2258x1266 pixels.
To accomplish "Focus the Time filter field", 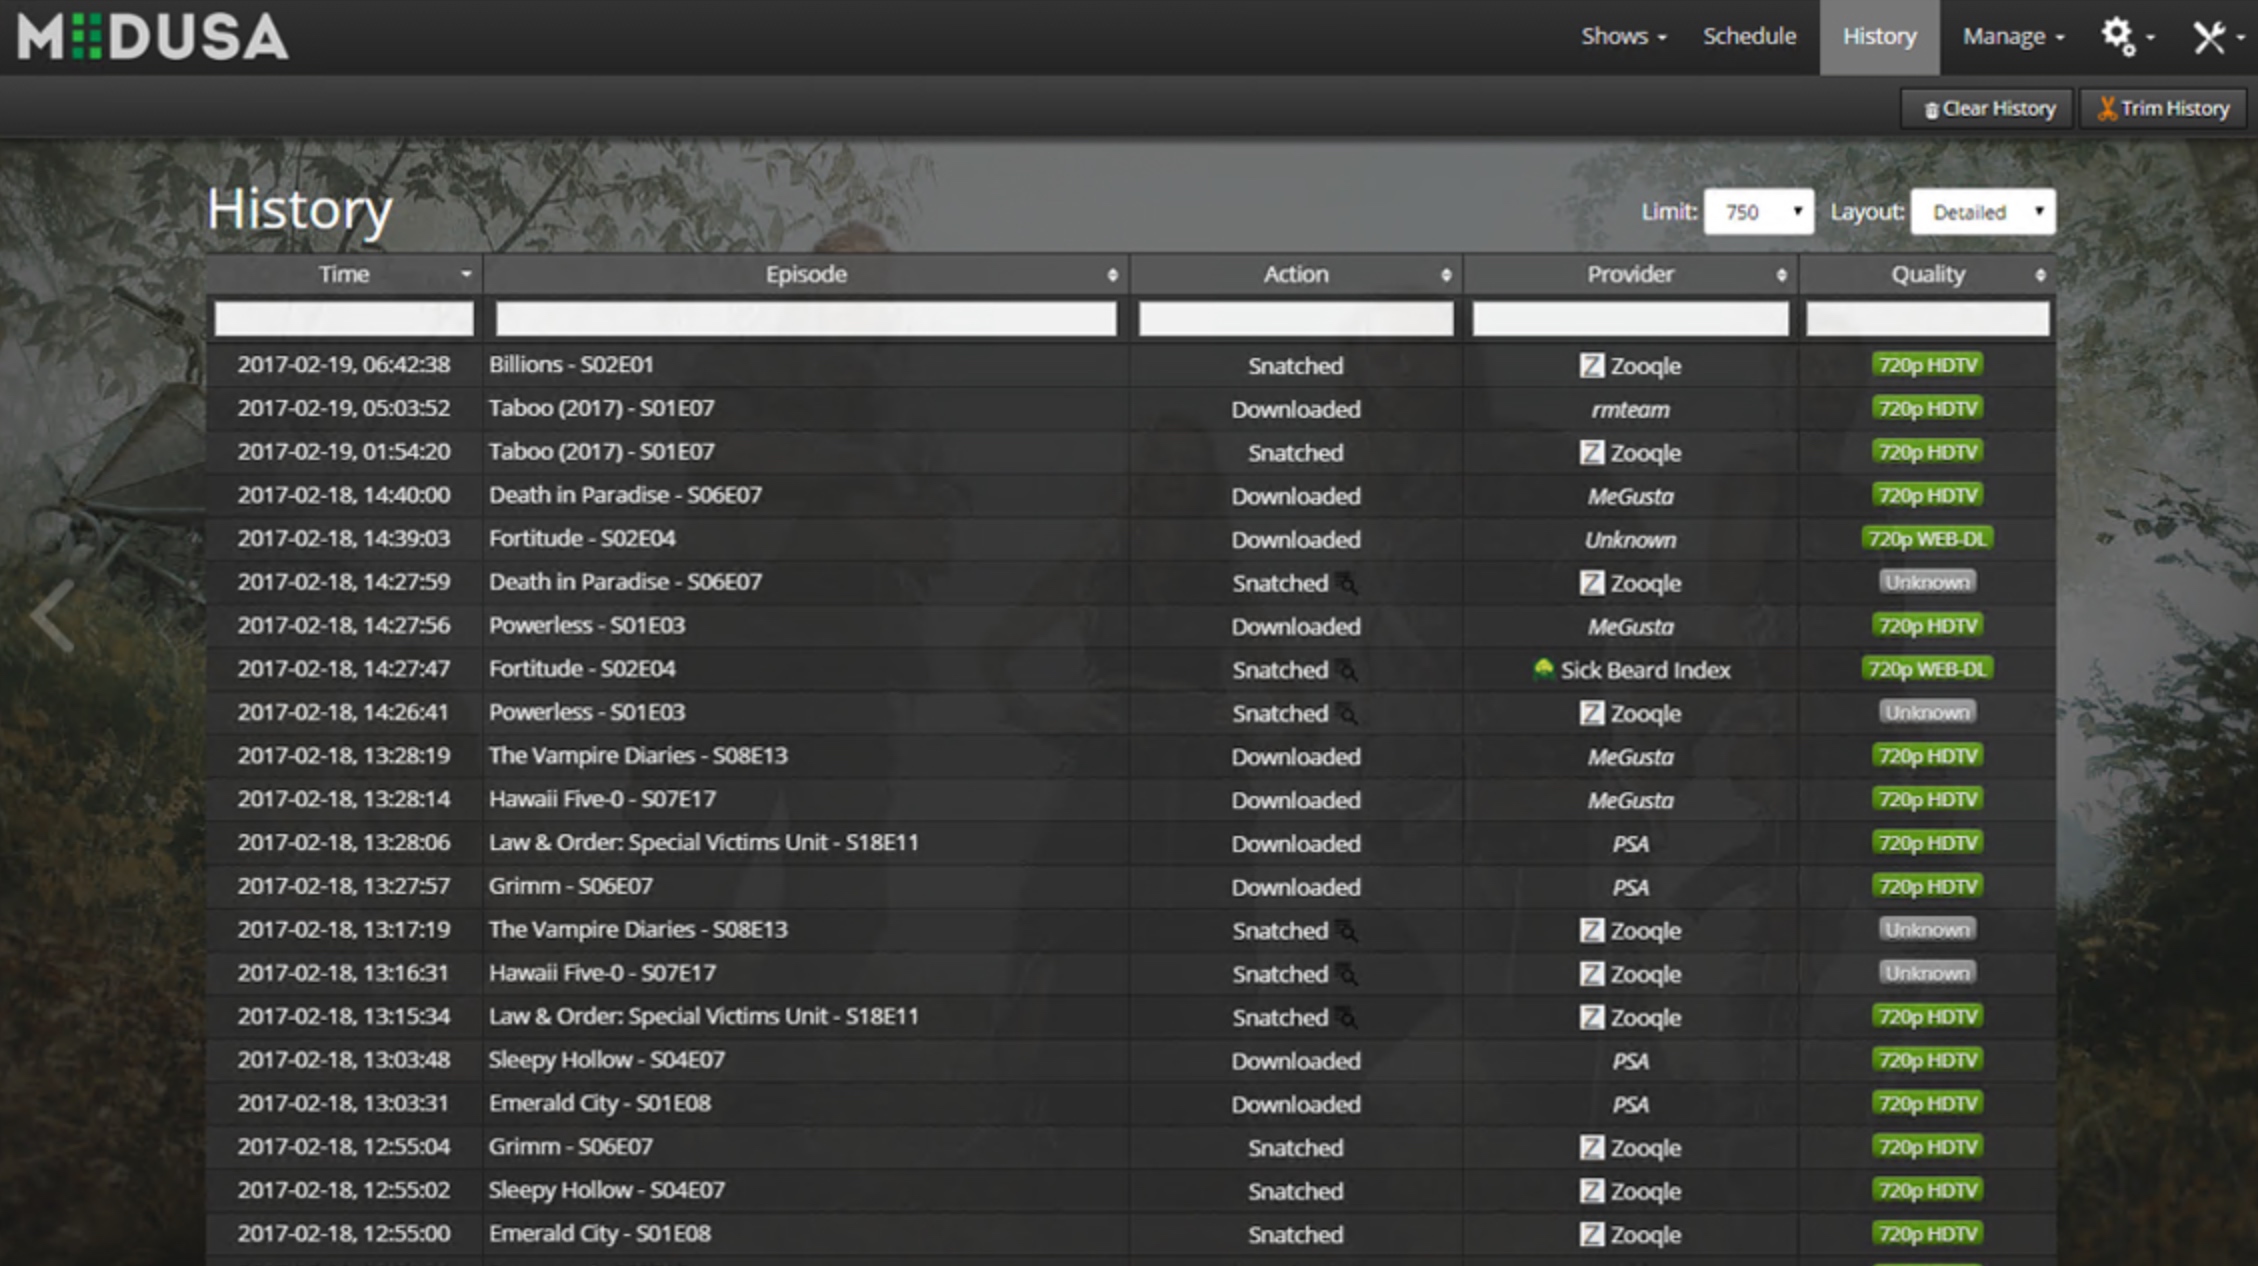I will [x=344, y=319].
